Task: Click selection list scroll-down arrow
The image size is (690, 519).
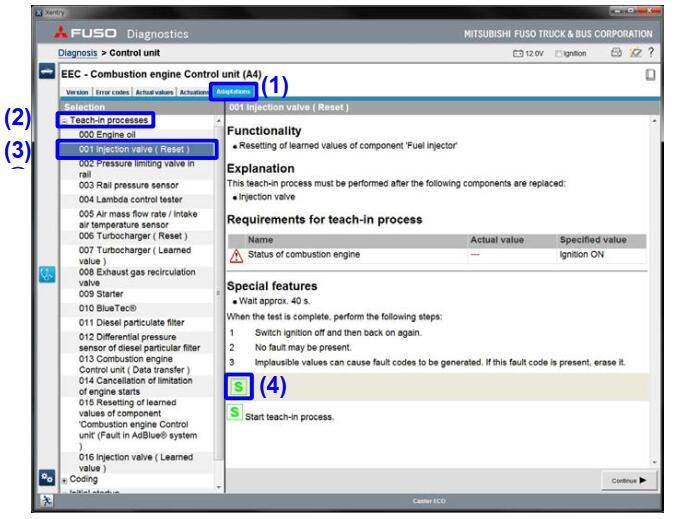Action: point(219,487)
